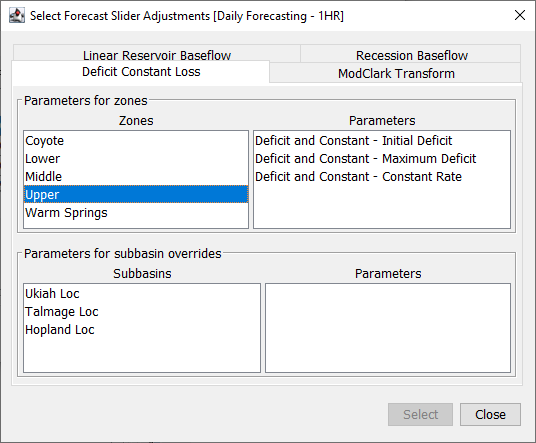The height and width of the screenshot is (443, 536).
Task: Select Coyote in the Zones list
Action: click(136, 141)
